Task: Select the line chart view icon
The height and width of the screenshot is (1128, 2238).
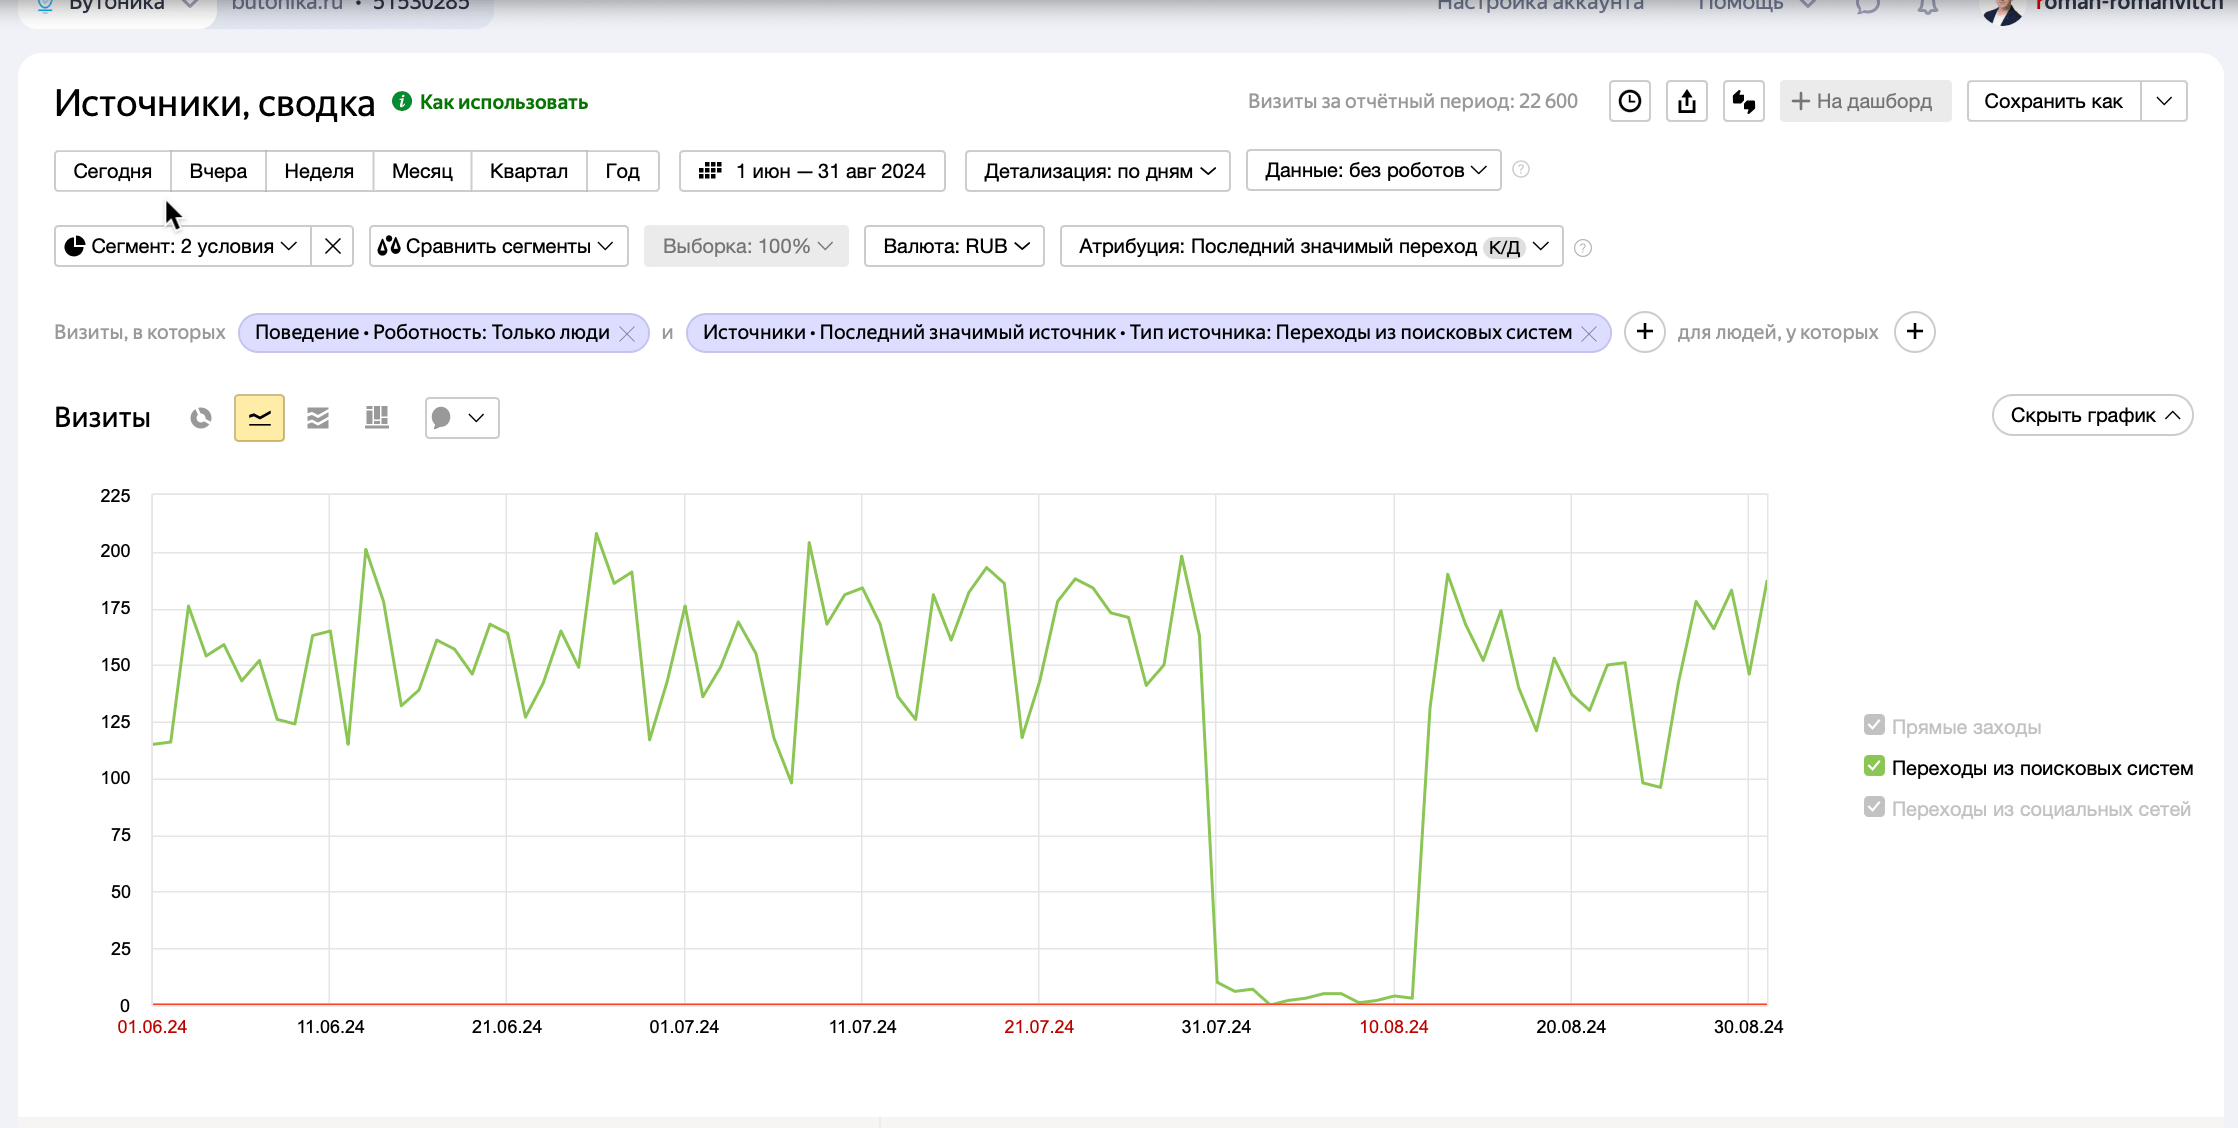Action: point(259,418)
